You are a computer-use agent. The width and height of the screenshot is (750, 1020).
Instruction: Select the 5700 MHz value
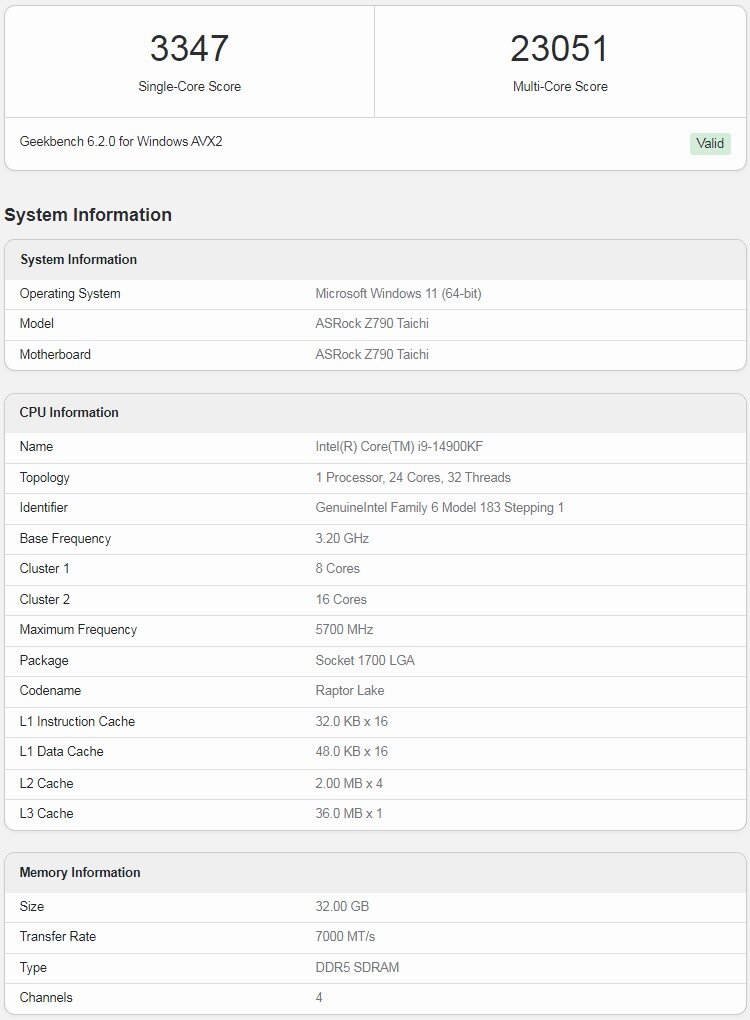[x=344, y=630]
